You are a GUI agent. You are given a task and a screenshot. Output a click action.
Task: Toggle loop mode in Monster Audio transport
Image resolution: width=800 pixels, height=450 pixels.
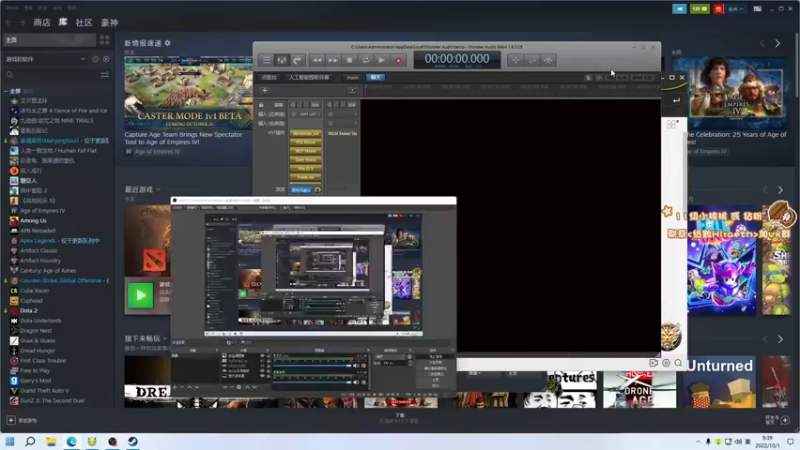[365, 60]
